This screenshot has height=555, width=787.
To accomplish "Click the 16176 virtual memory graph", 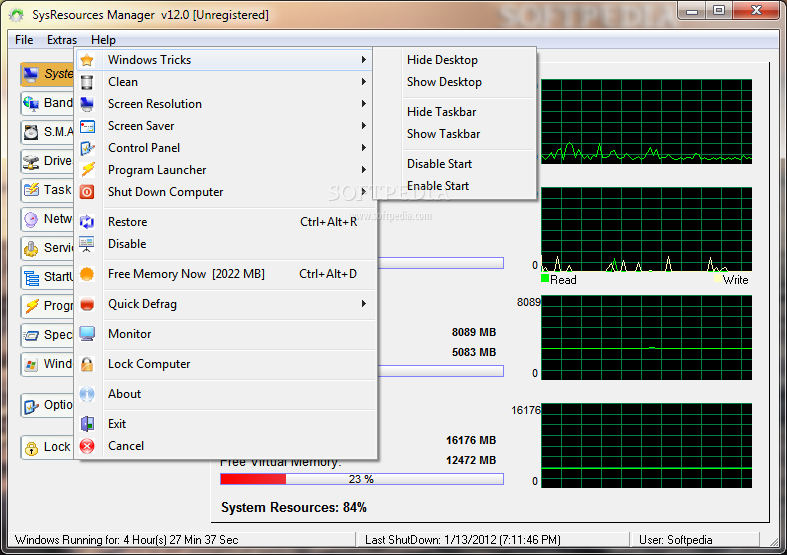I will [x=646, y=446].
